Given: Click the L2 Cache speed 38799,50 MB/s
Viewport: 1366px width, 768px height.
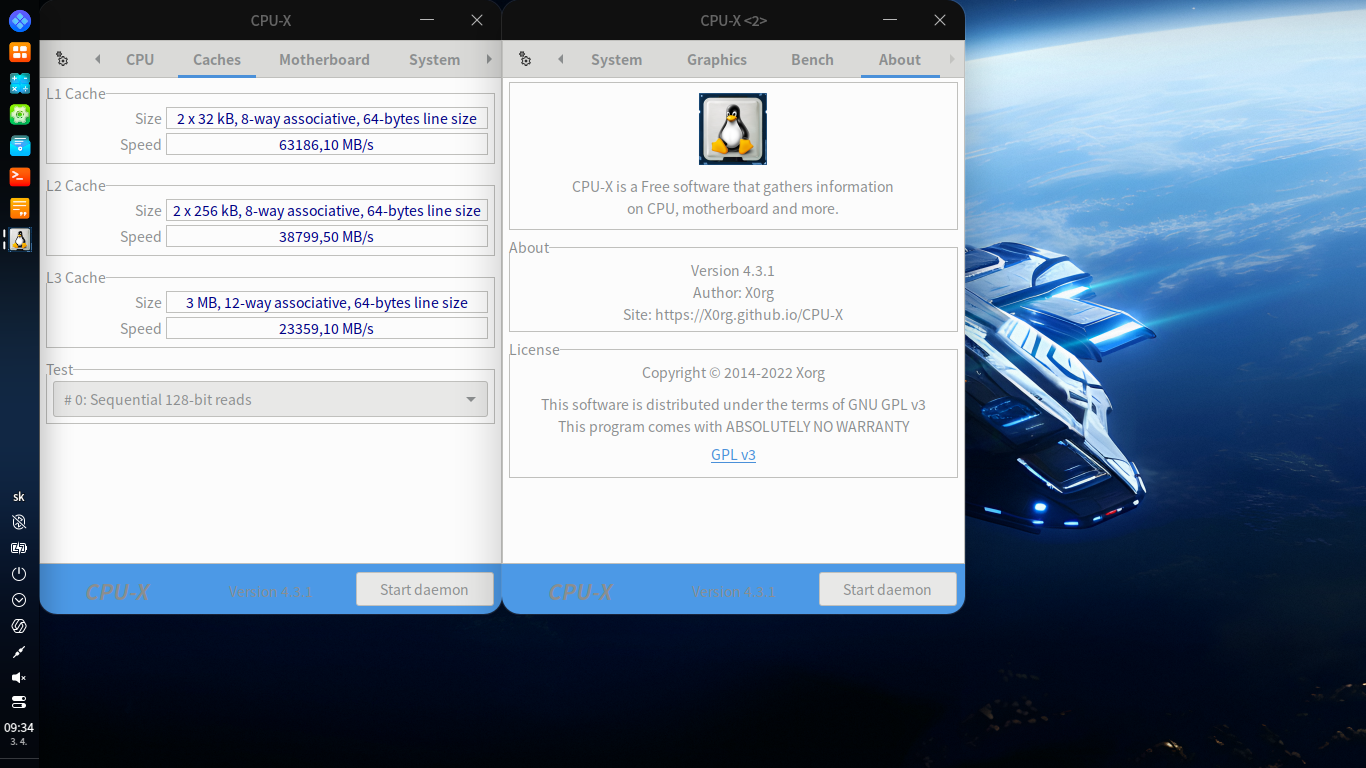Looking at the screenshot, I should pos(327,236).
